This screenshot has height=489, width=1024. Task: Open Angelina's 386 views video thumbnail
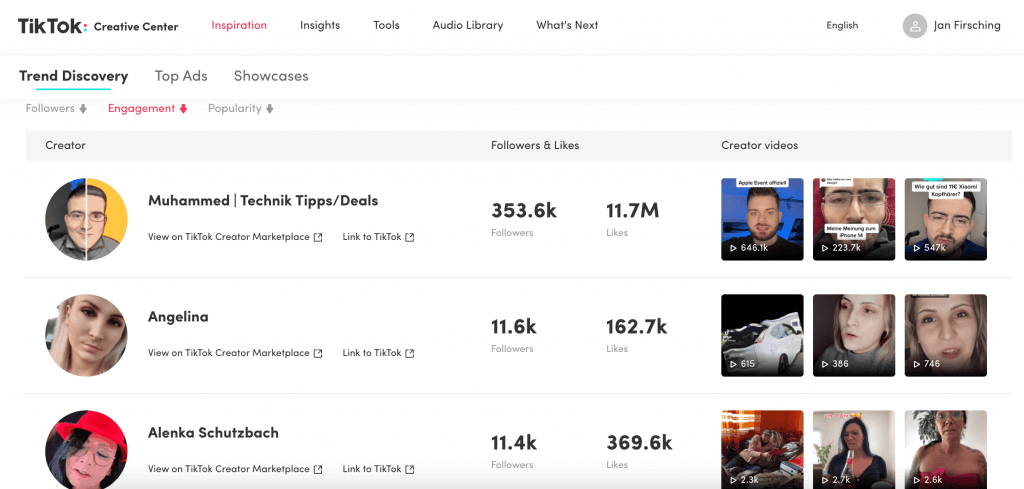pos(854,336)
